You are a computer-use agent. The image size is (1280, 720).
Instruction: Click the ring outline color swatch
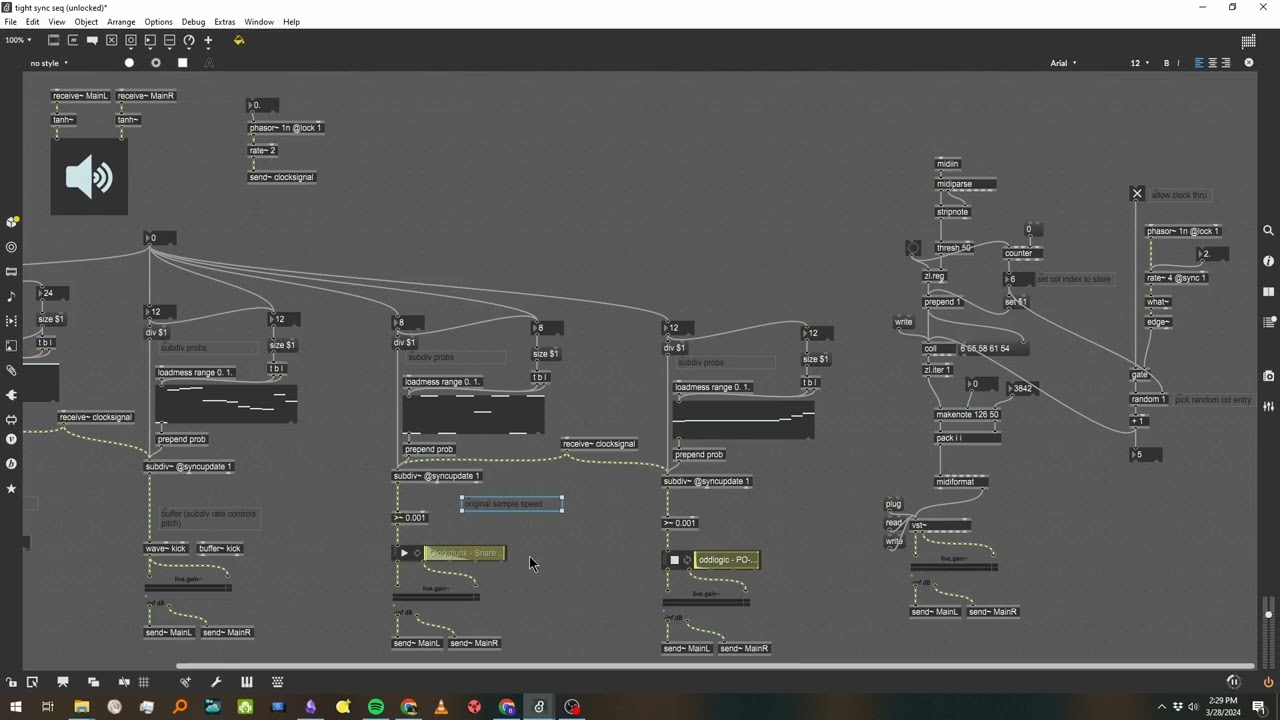(x=156, y=63)
